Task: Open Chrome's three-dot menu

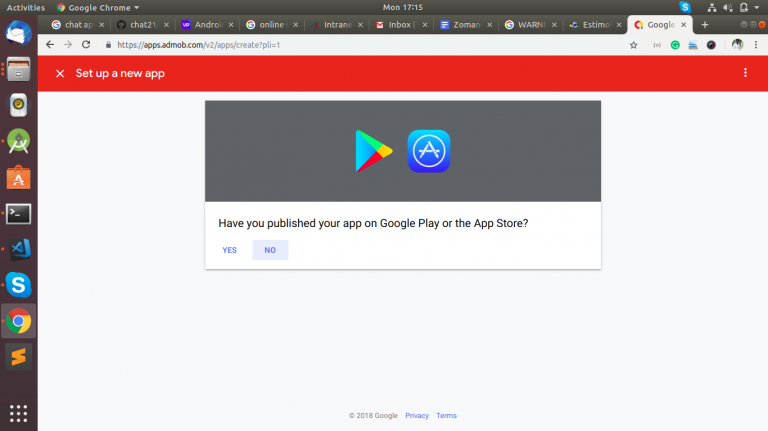Action: click(x=756, y=45)
